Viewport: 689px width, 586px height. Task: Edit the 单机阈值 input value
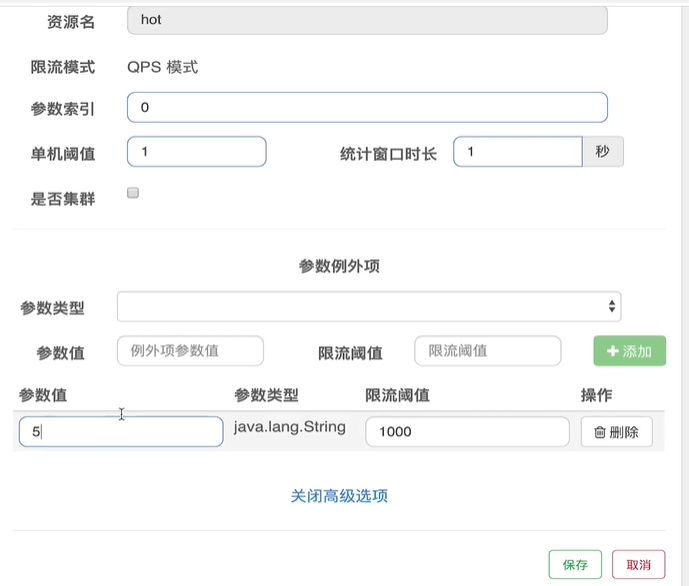[196, 152]
